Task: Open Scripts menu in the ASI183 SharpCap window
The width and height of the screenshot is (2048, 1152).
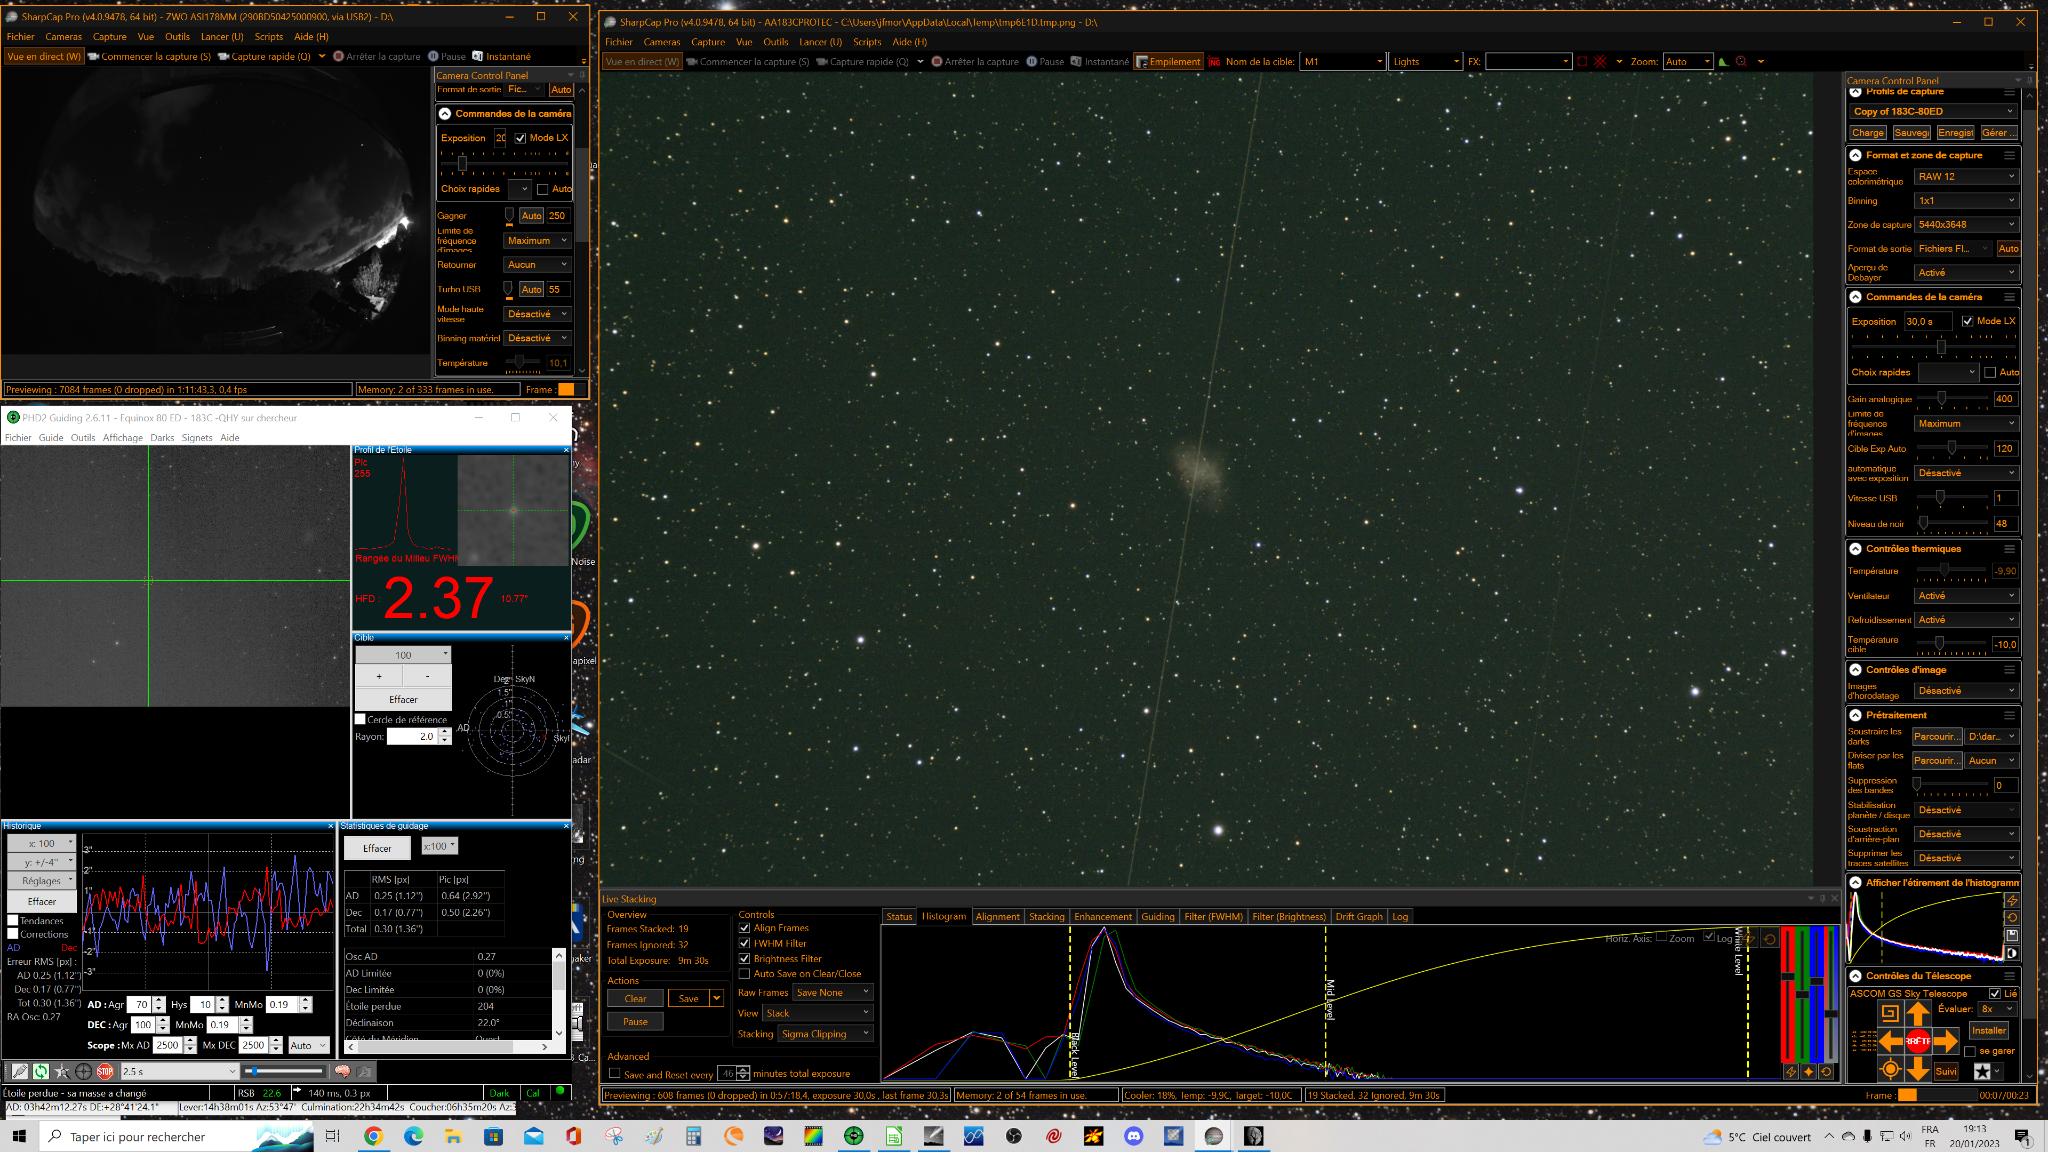Action: coord(867,42)
